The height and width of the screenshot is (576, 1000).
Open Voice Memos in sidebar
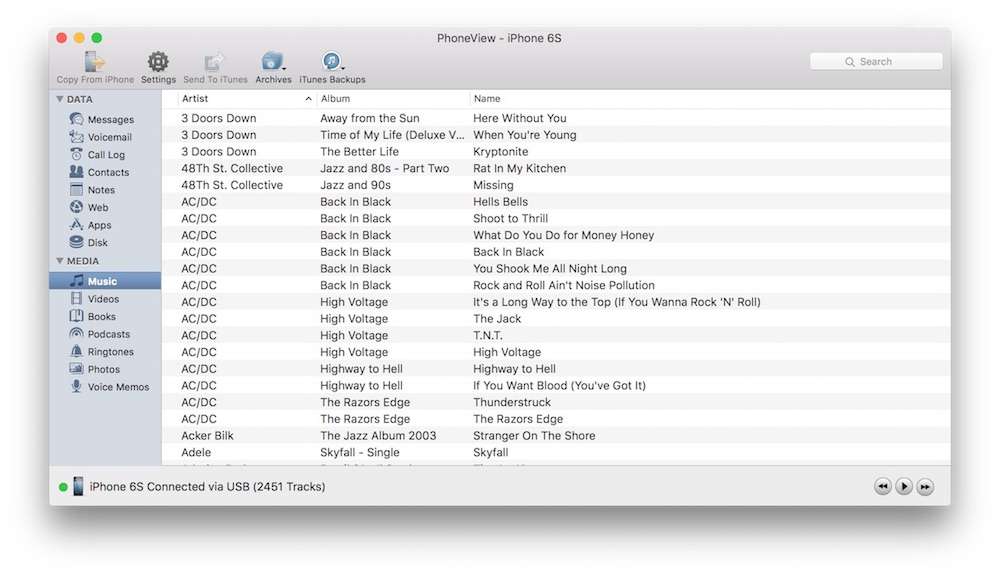pos(109,387)
